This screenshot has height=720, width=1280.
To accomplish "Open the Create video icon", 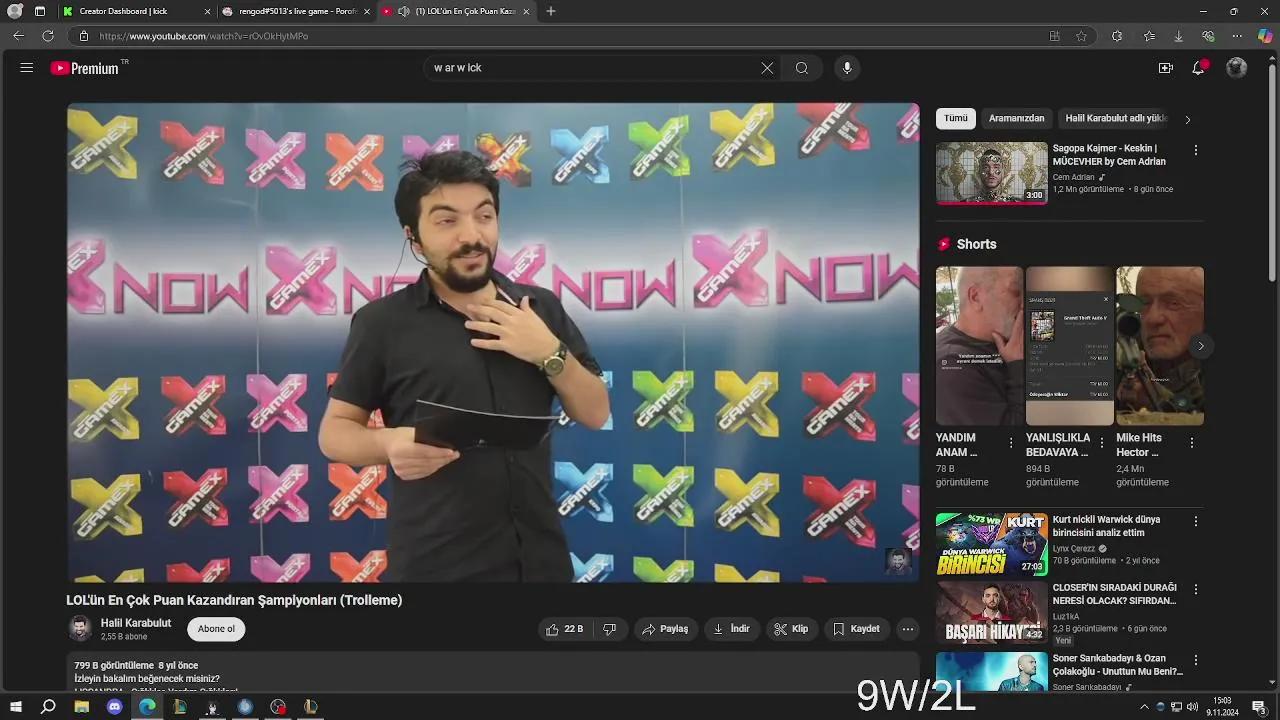I will click(x=1166, y=68).
